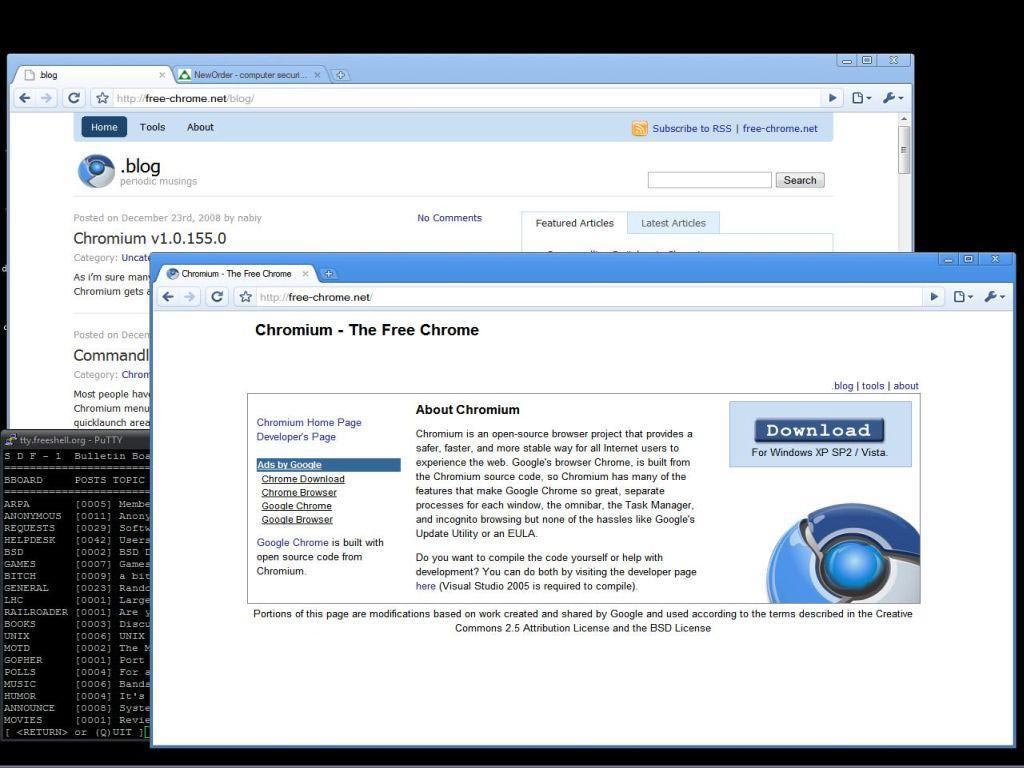Bookmark star in the blog window
Screen dimensions: 1024x768
click(103, 98)
